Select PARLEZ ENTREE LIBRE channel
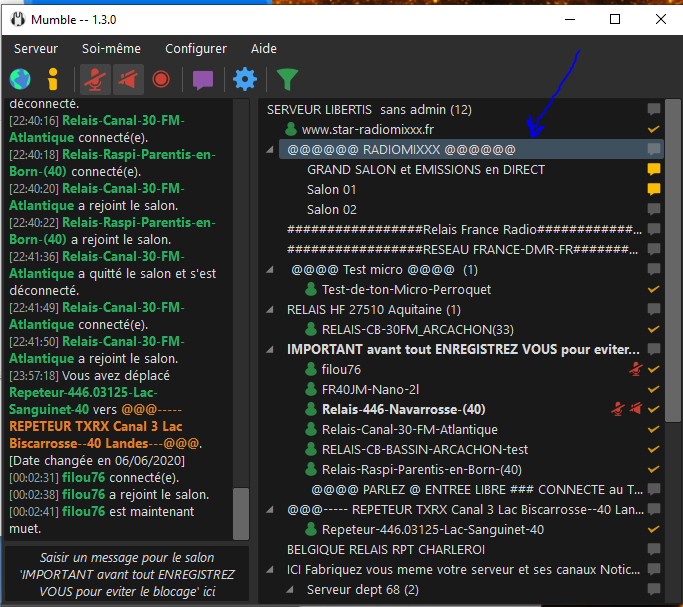Screen dimensions: 683x607 [x=477, y=490]
